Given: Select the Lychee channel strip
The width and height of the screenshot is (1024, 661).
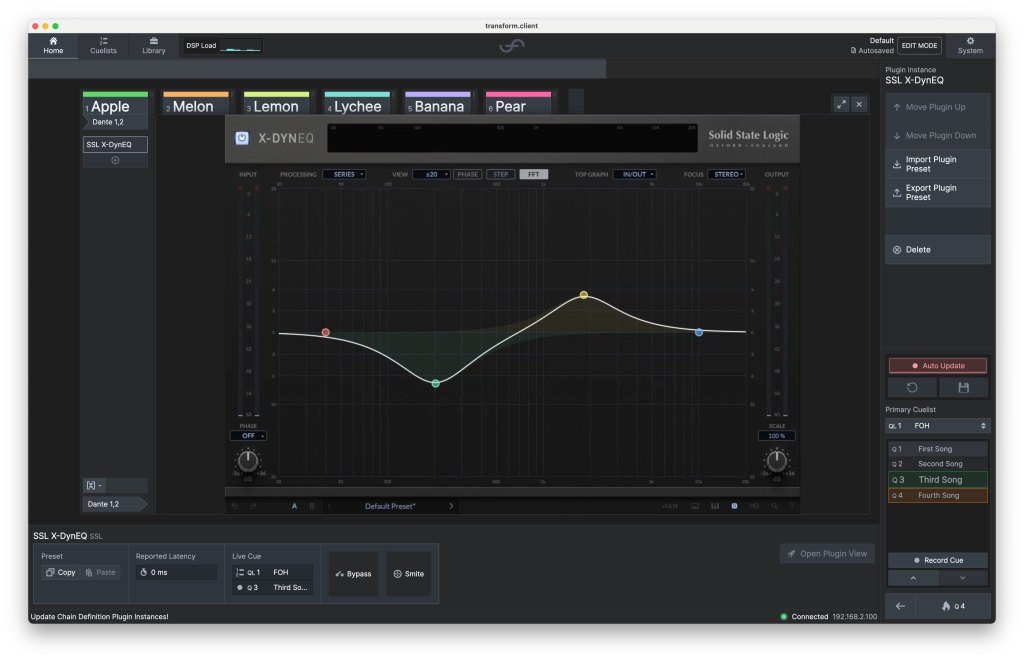Looking at the screenshot, I should (x=357, y=105).
